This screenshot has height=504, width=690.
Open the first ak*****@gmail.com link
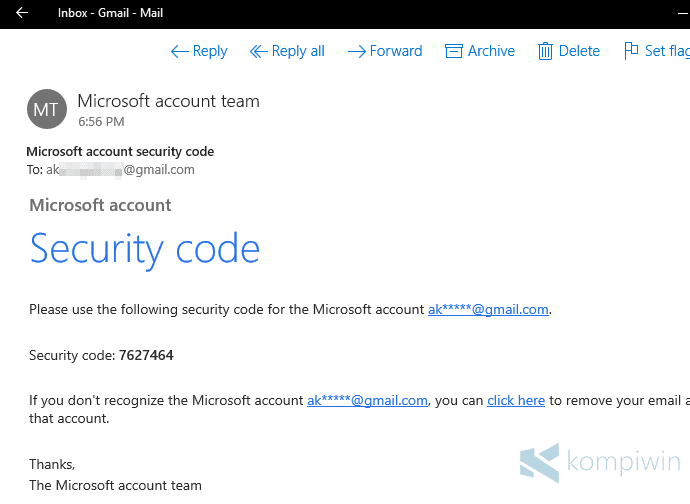pos(488,310)
